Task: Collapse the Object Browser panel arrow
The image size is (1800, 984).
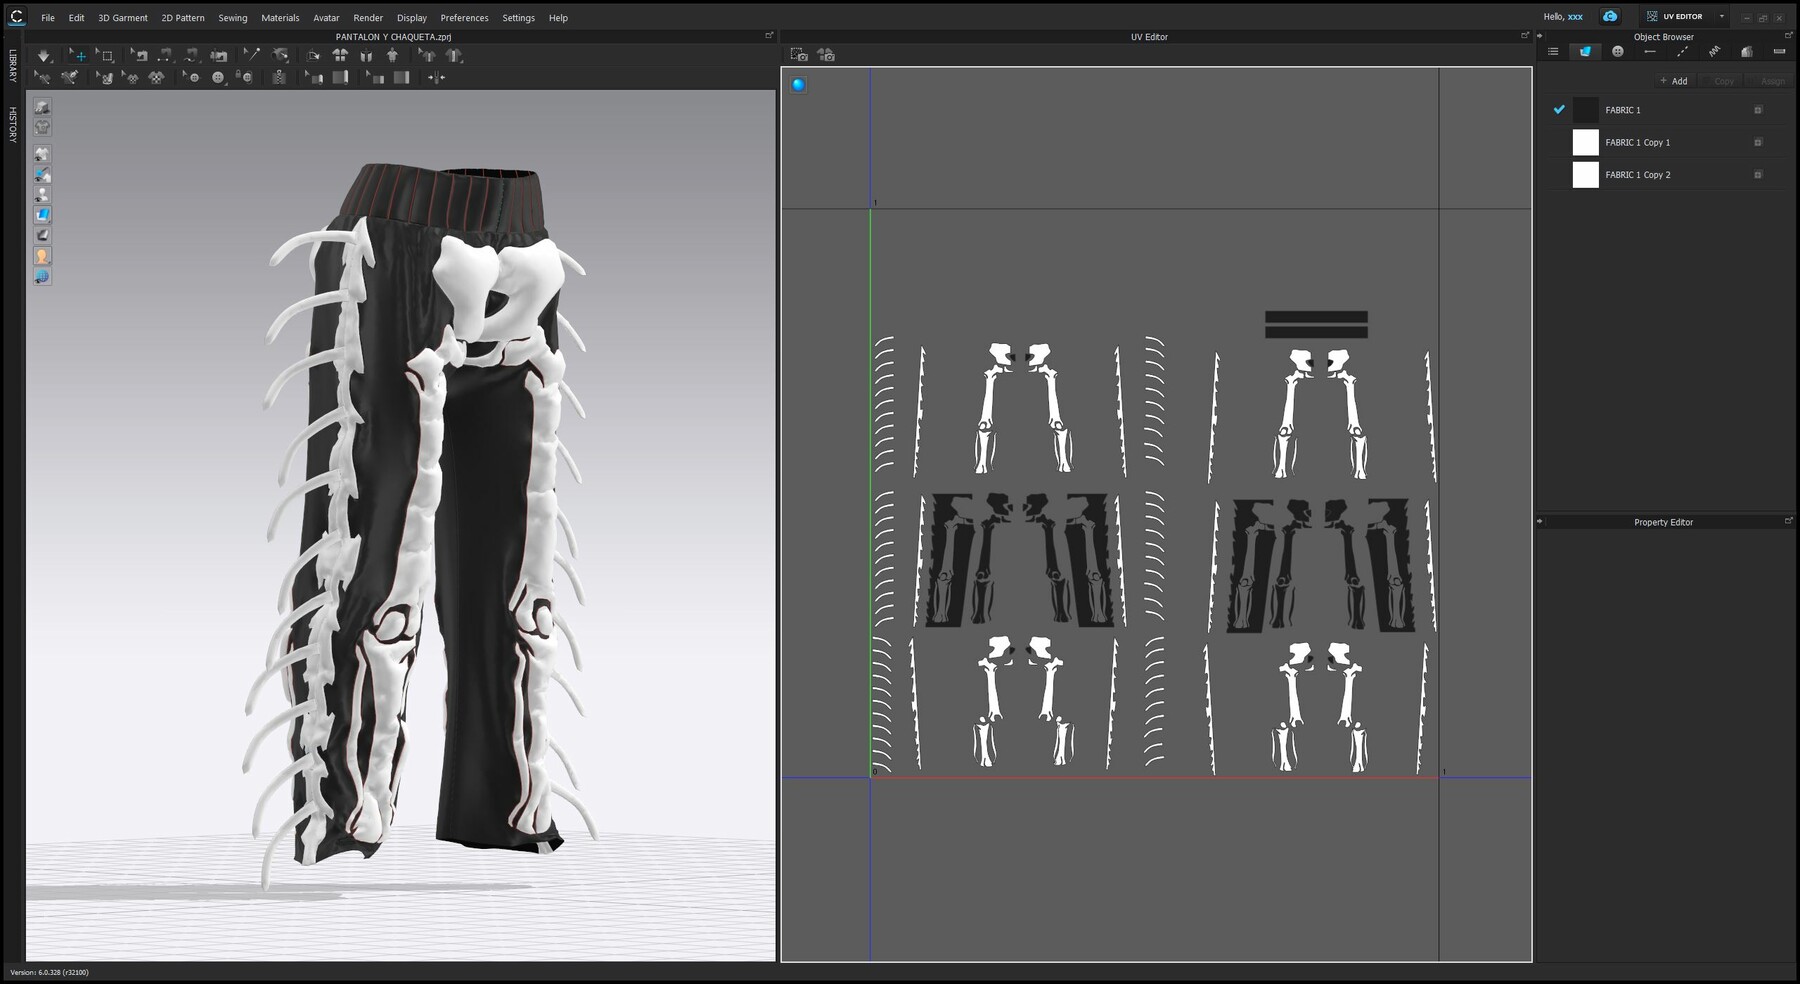Action: 1540,36
